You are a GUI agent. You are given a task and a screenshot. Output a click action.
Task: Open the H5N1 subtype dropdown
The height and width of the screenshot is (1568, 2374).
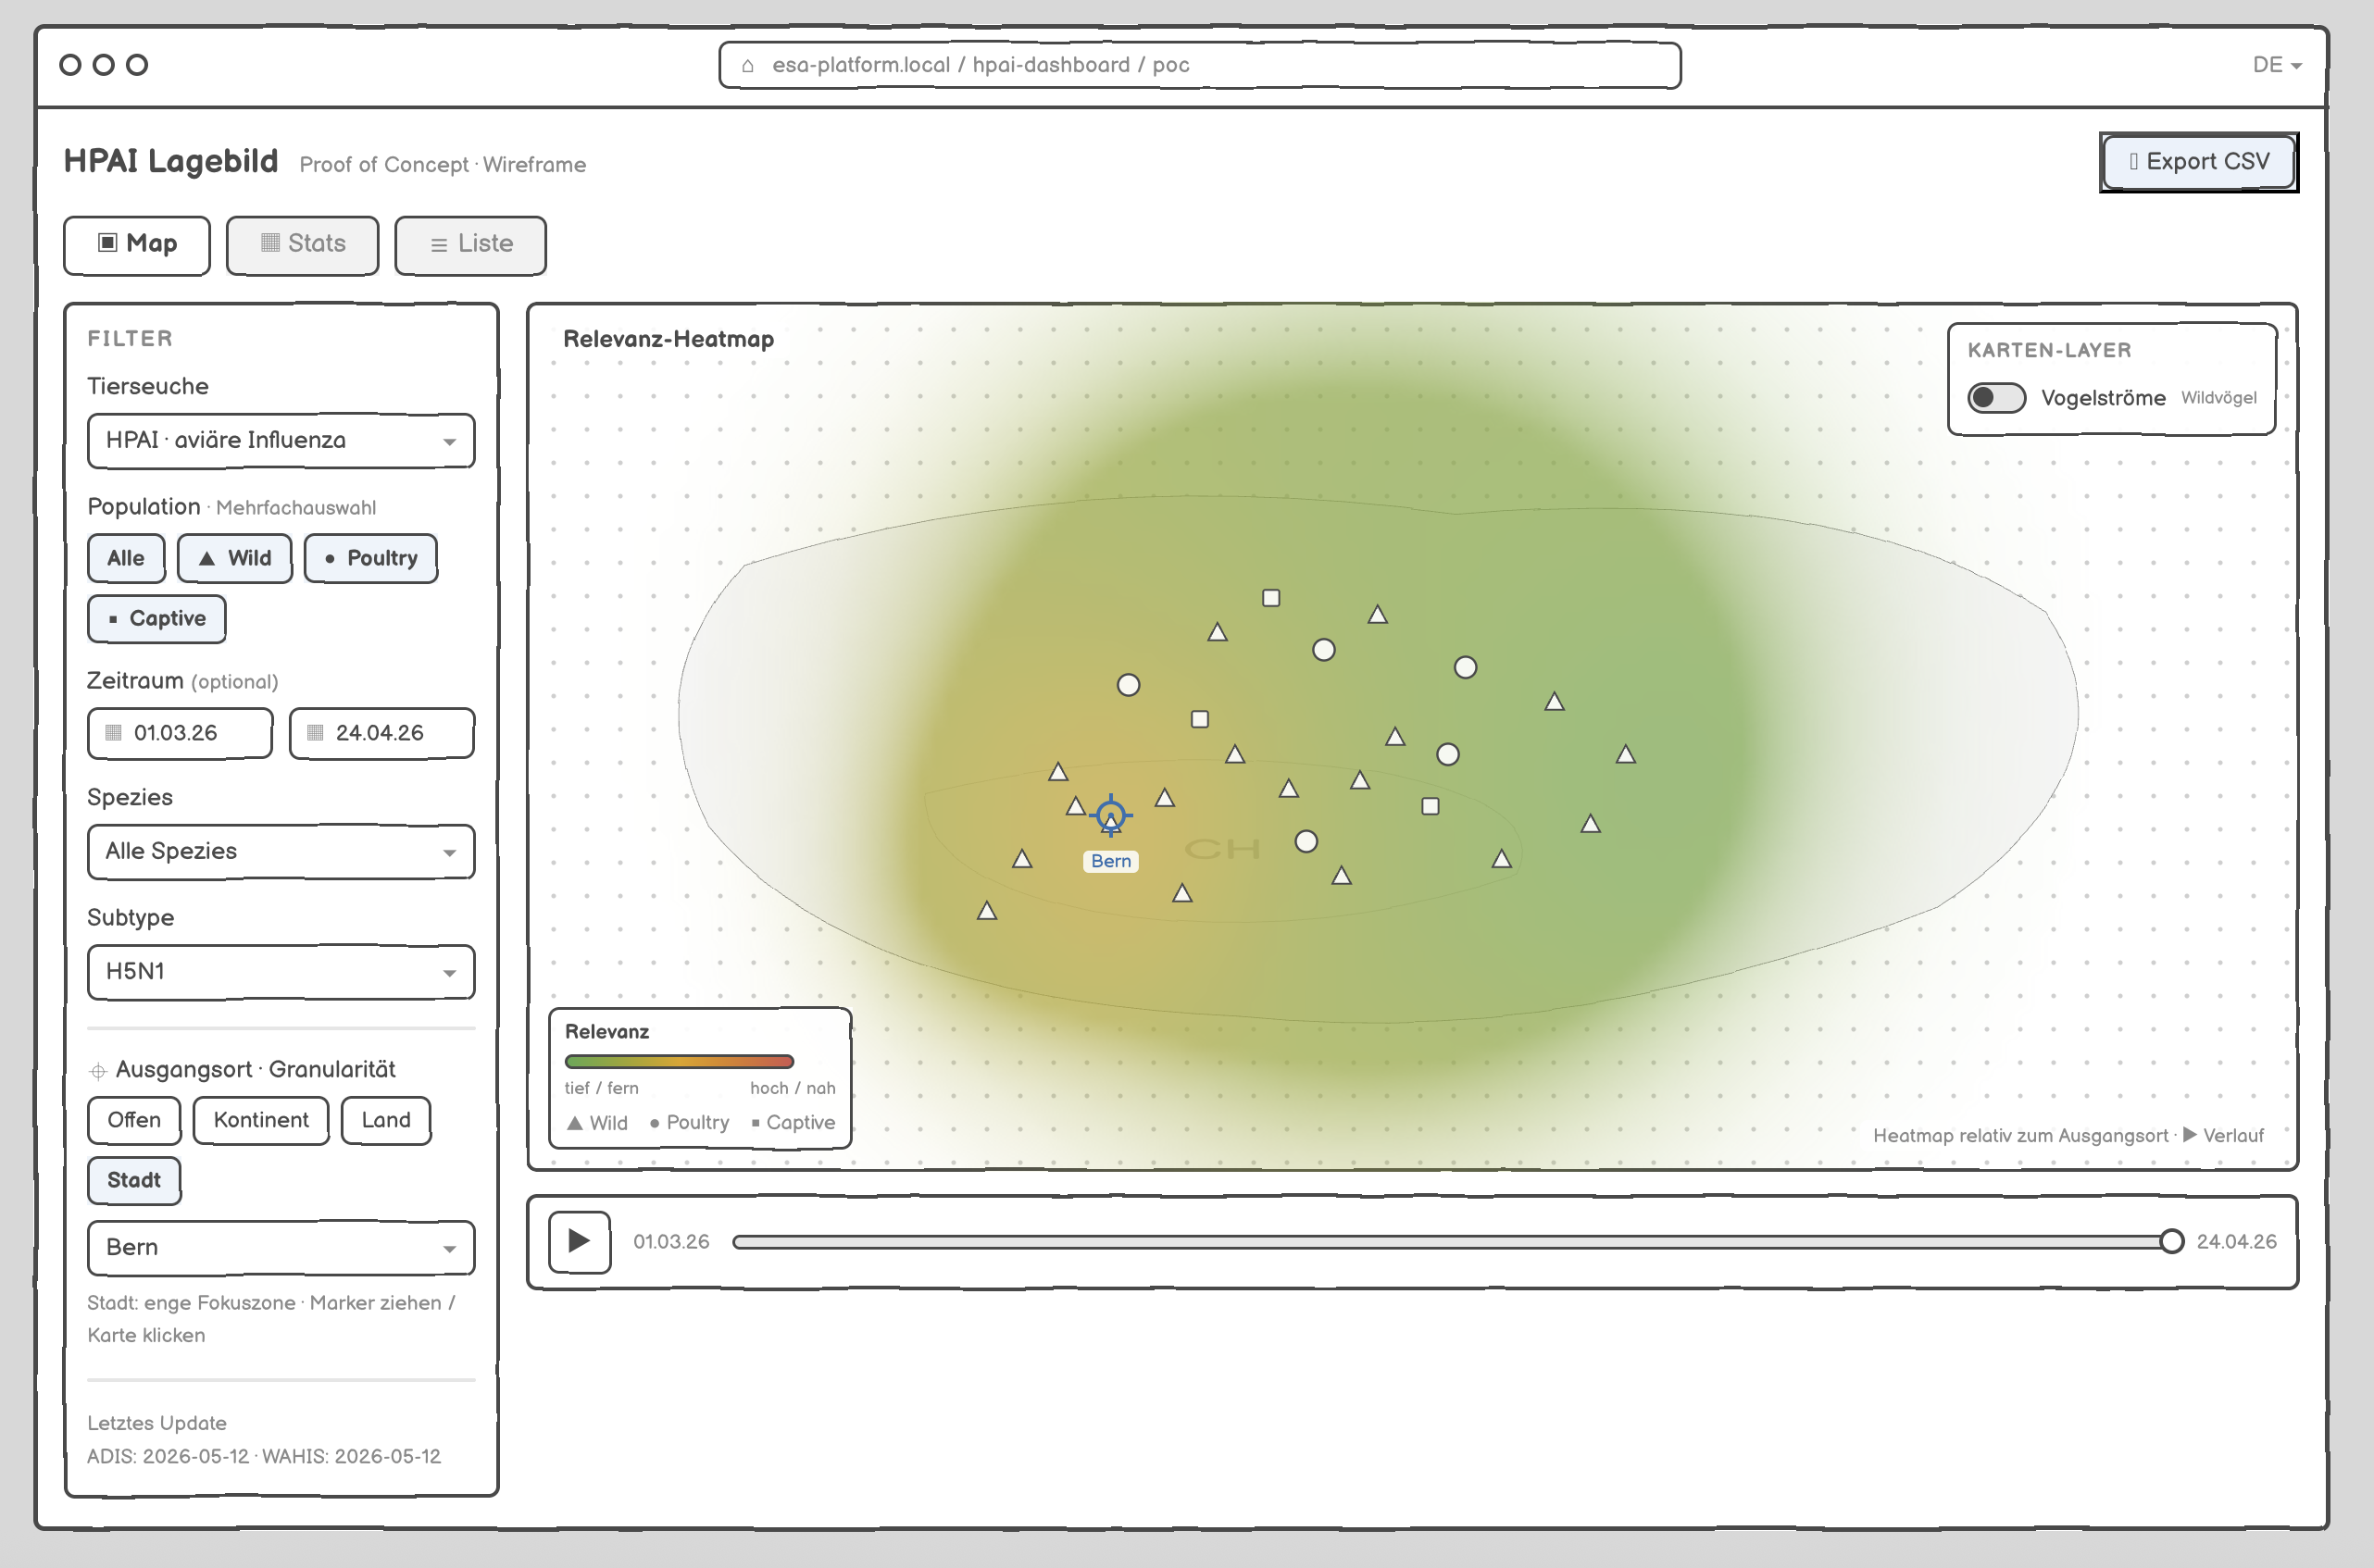281,971
